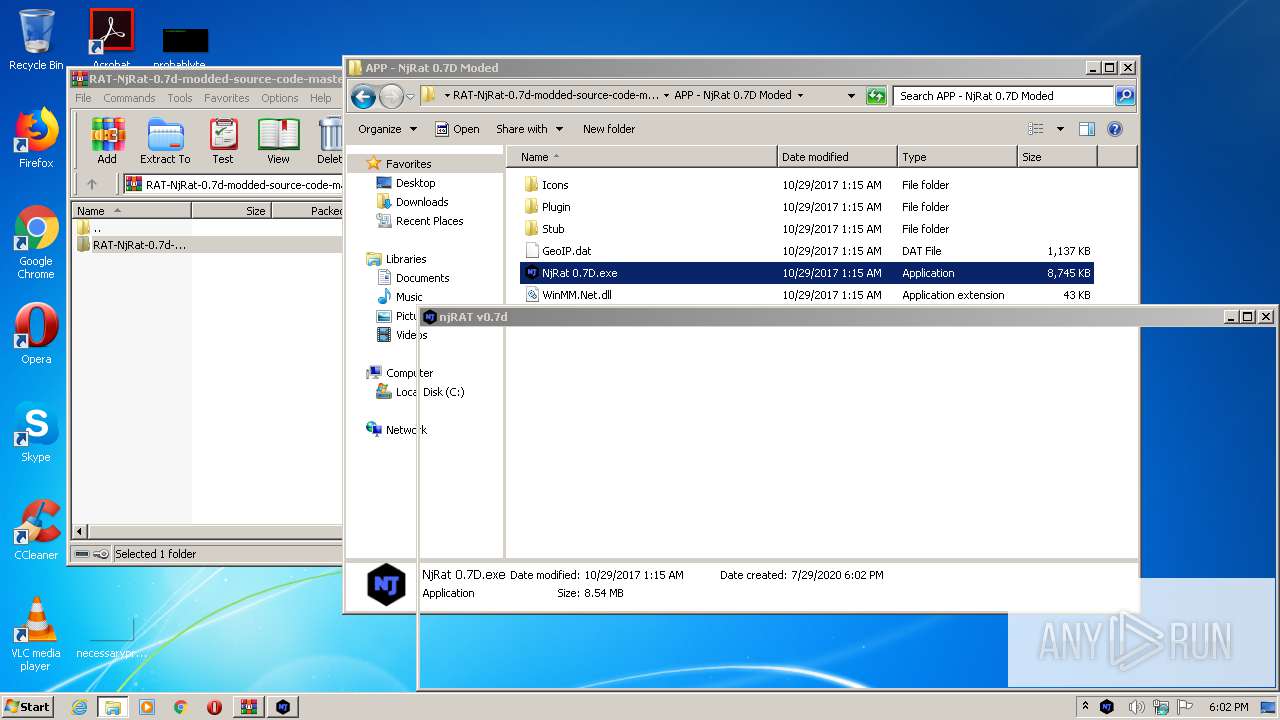The image size is (1280, 720).
Task: Click volume icon in system tray
Action: coord(1137,707)
